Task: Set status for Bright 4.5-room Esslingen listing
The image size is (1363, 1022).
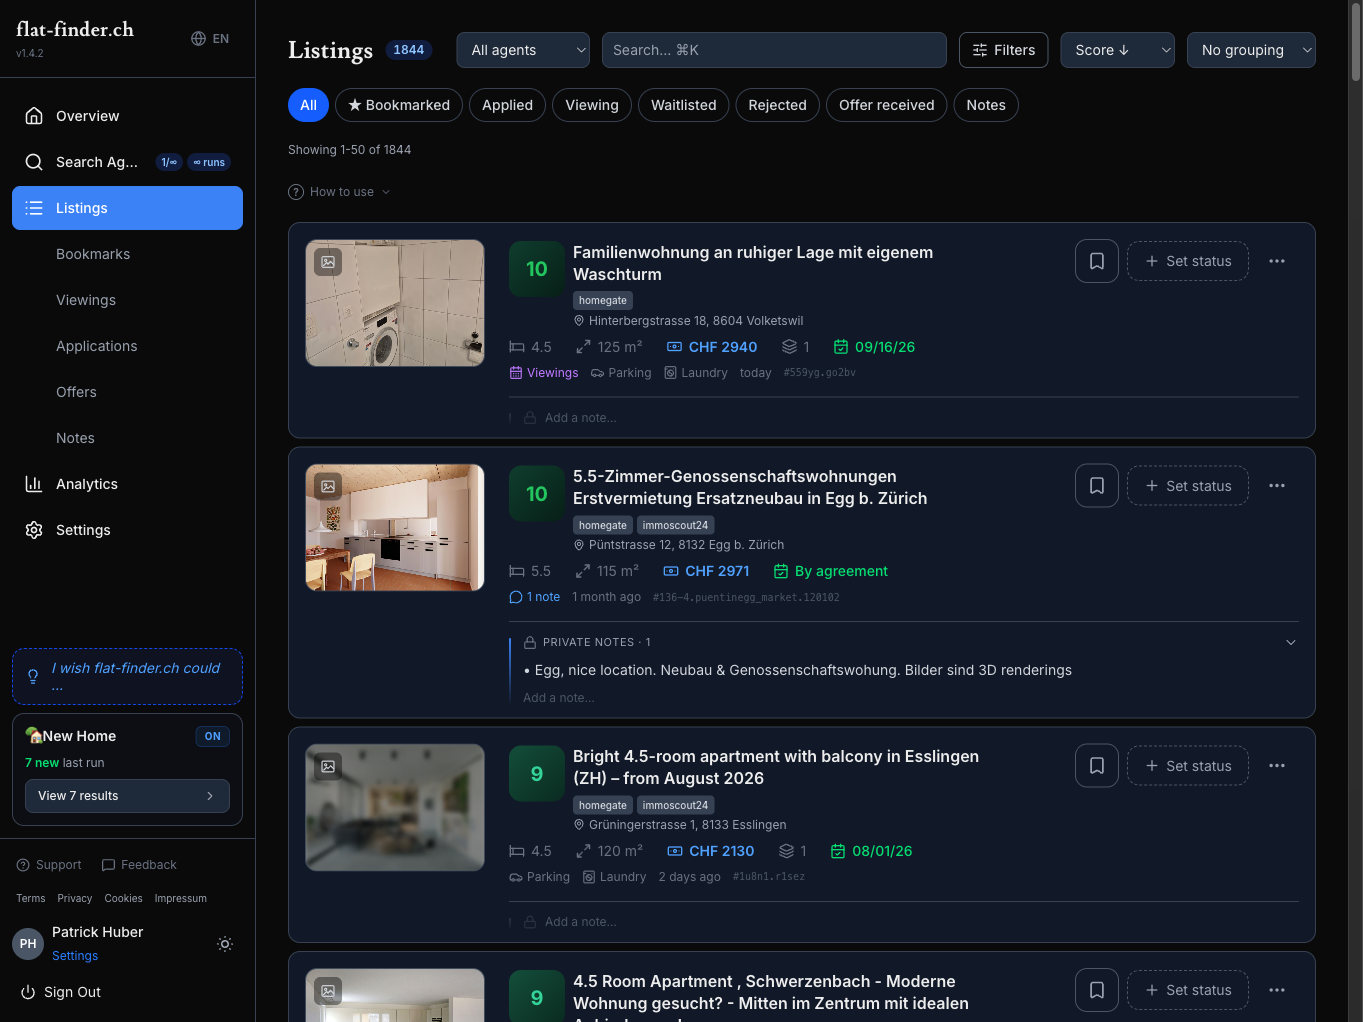Action: [1188, 766]
